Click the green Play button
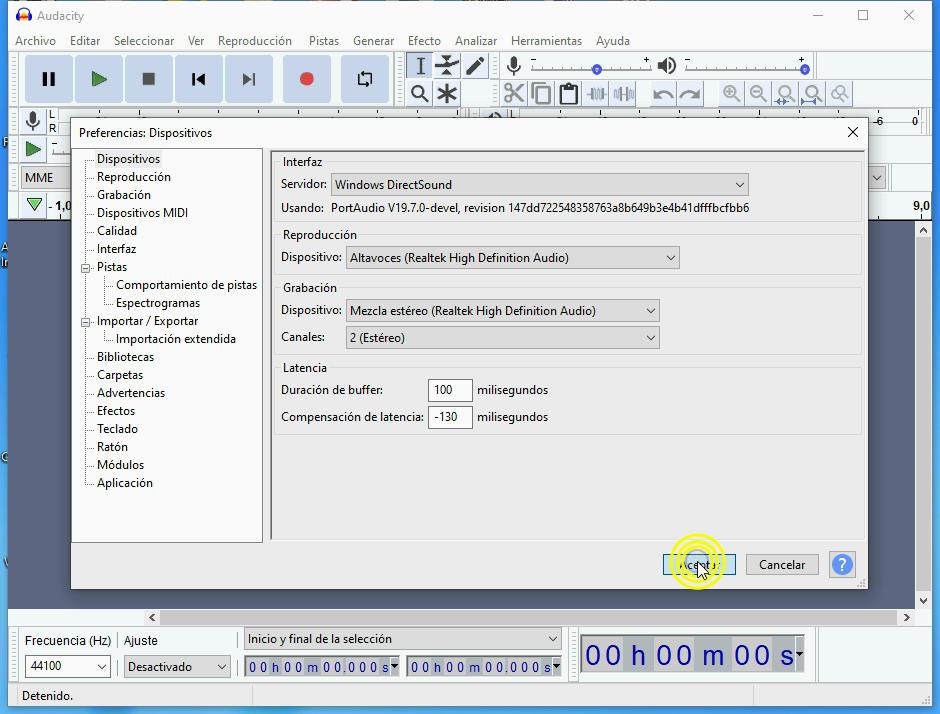Image resolution: width=940 pixels, height=714 pixels. tap(99, 79)
